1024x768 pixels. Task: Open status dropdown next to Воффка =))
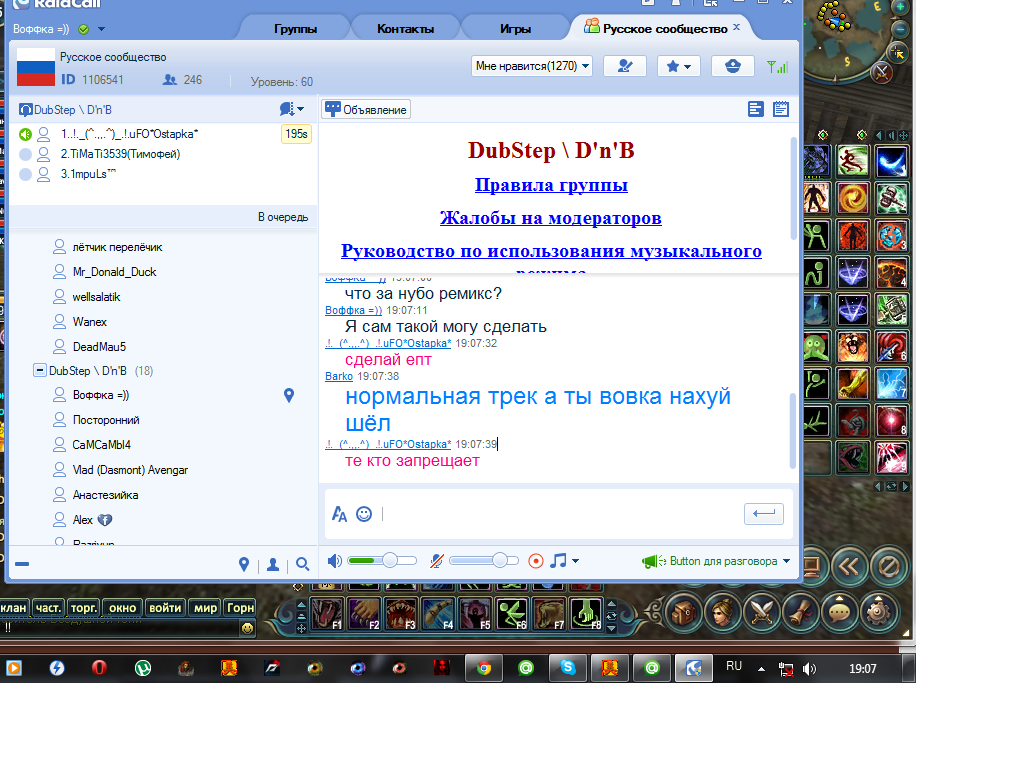click(x=101, y=29)
